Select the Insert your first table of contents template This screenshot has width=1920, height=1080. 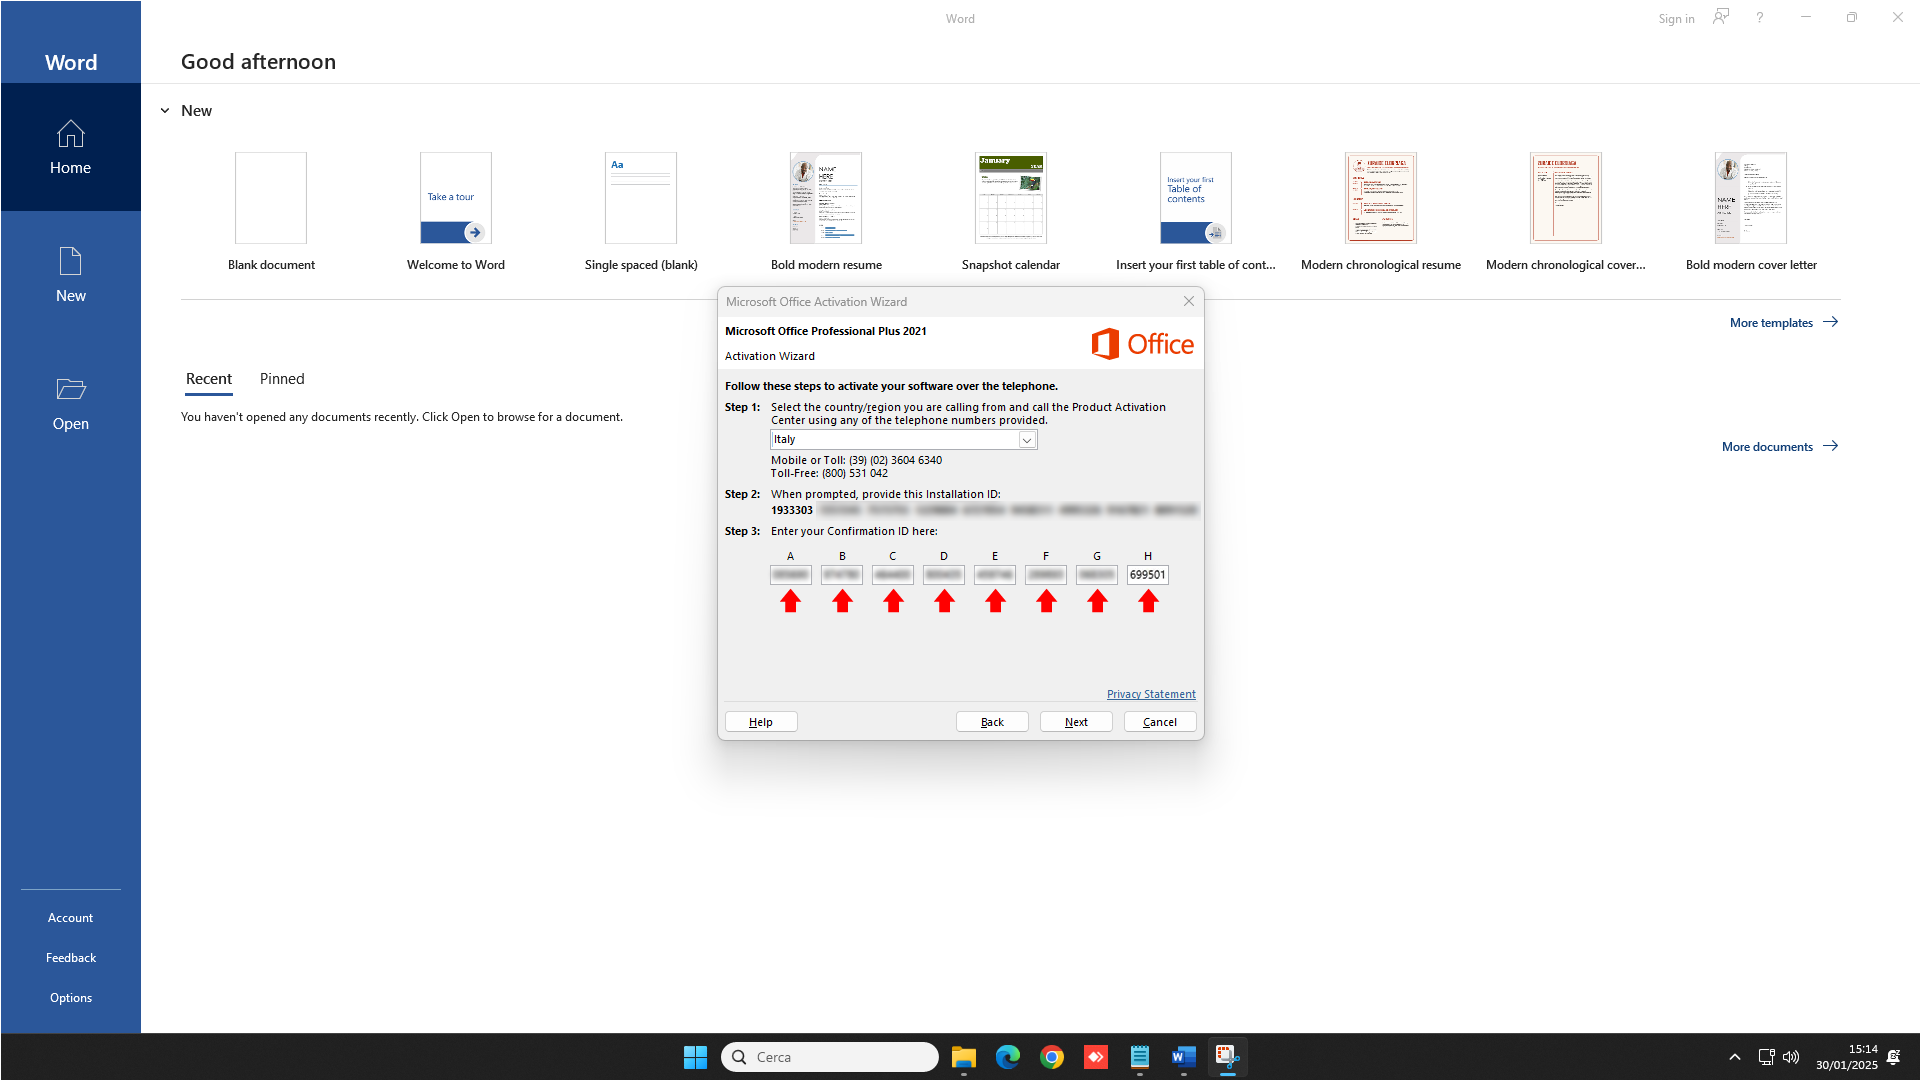(1196, 212)
